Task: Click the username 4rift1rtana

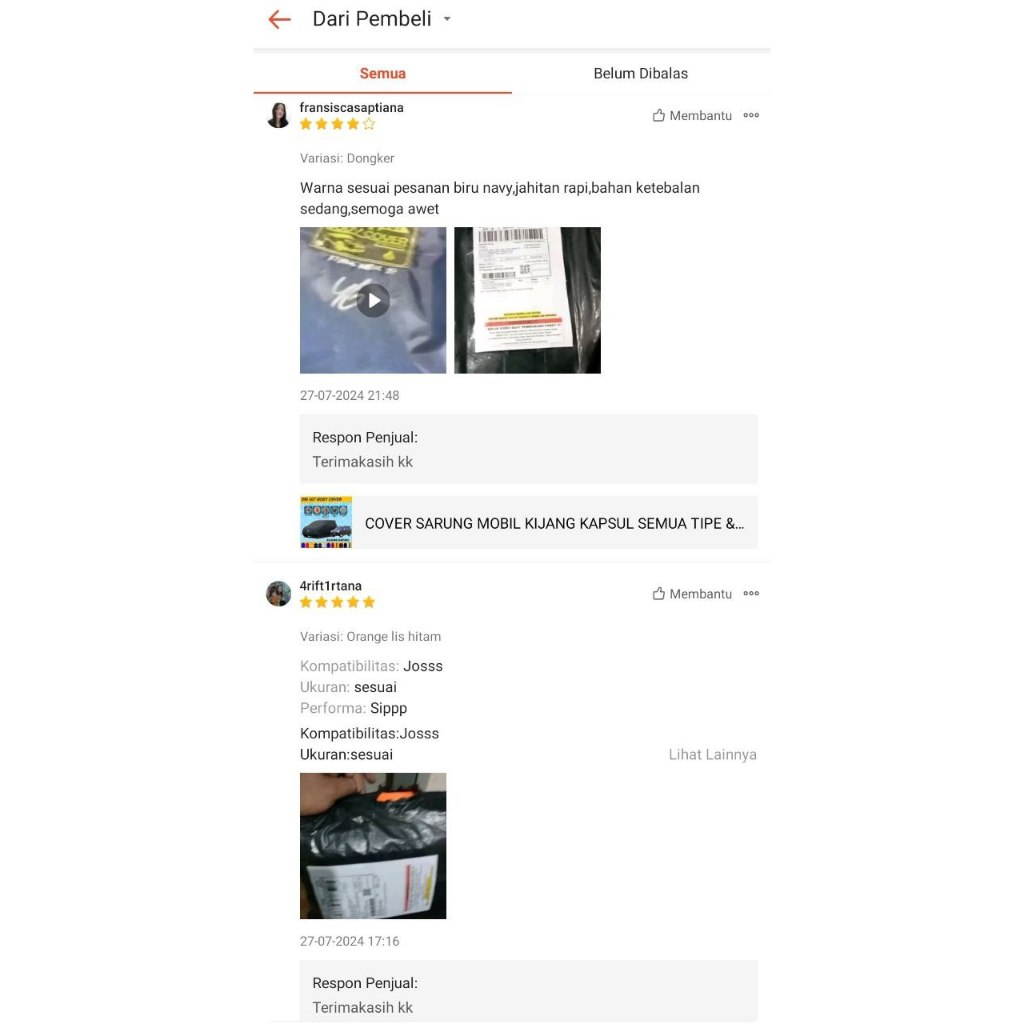Action: pyautogui.click(x=330, y=586)
